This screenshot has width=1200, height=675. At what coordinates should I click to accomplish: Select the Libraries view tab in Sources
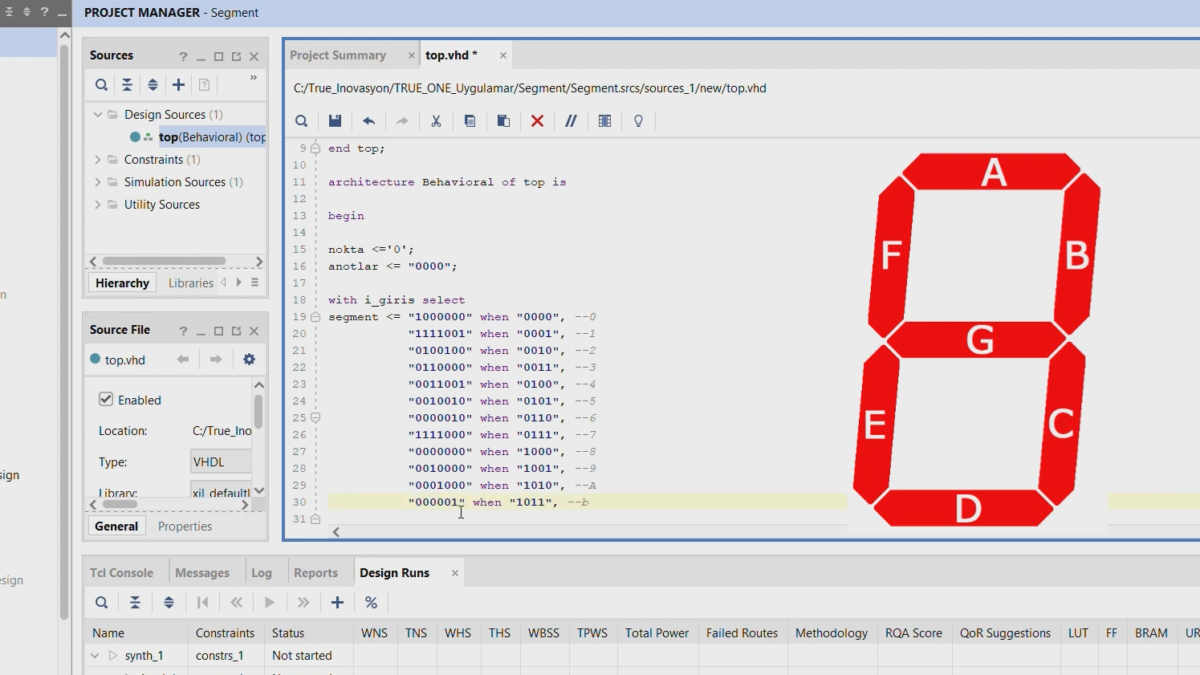click(191, 283)
